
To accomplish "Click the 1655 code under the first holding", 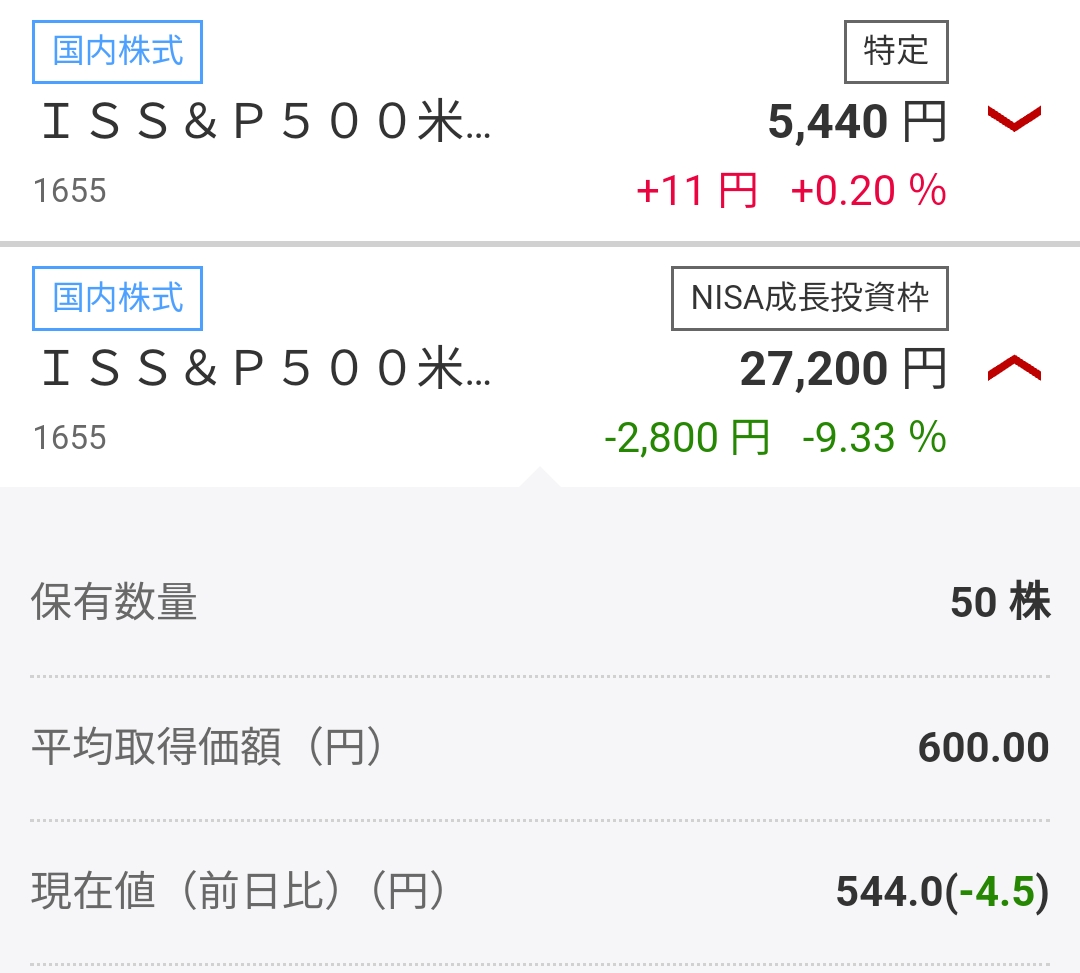I will (70, 191).
